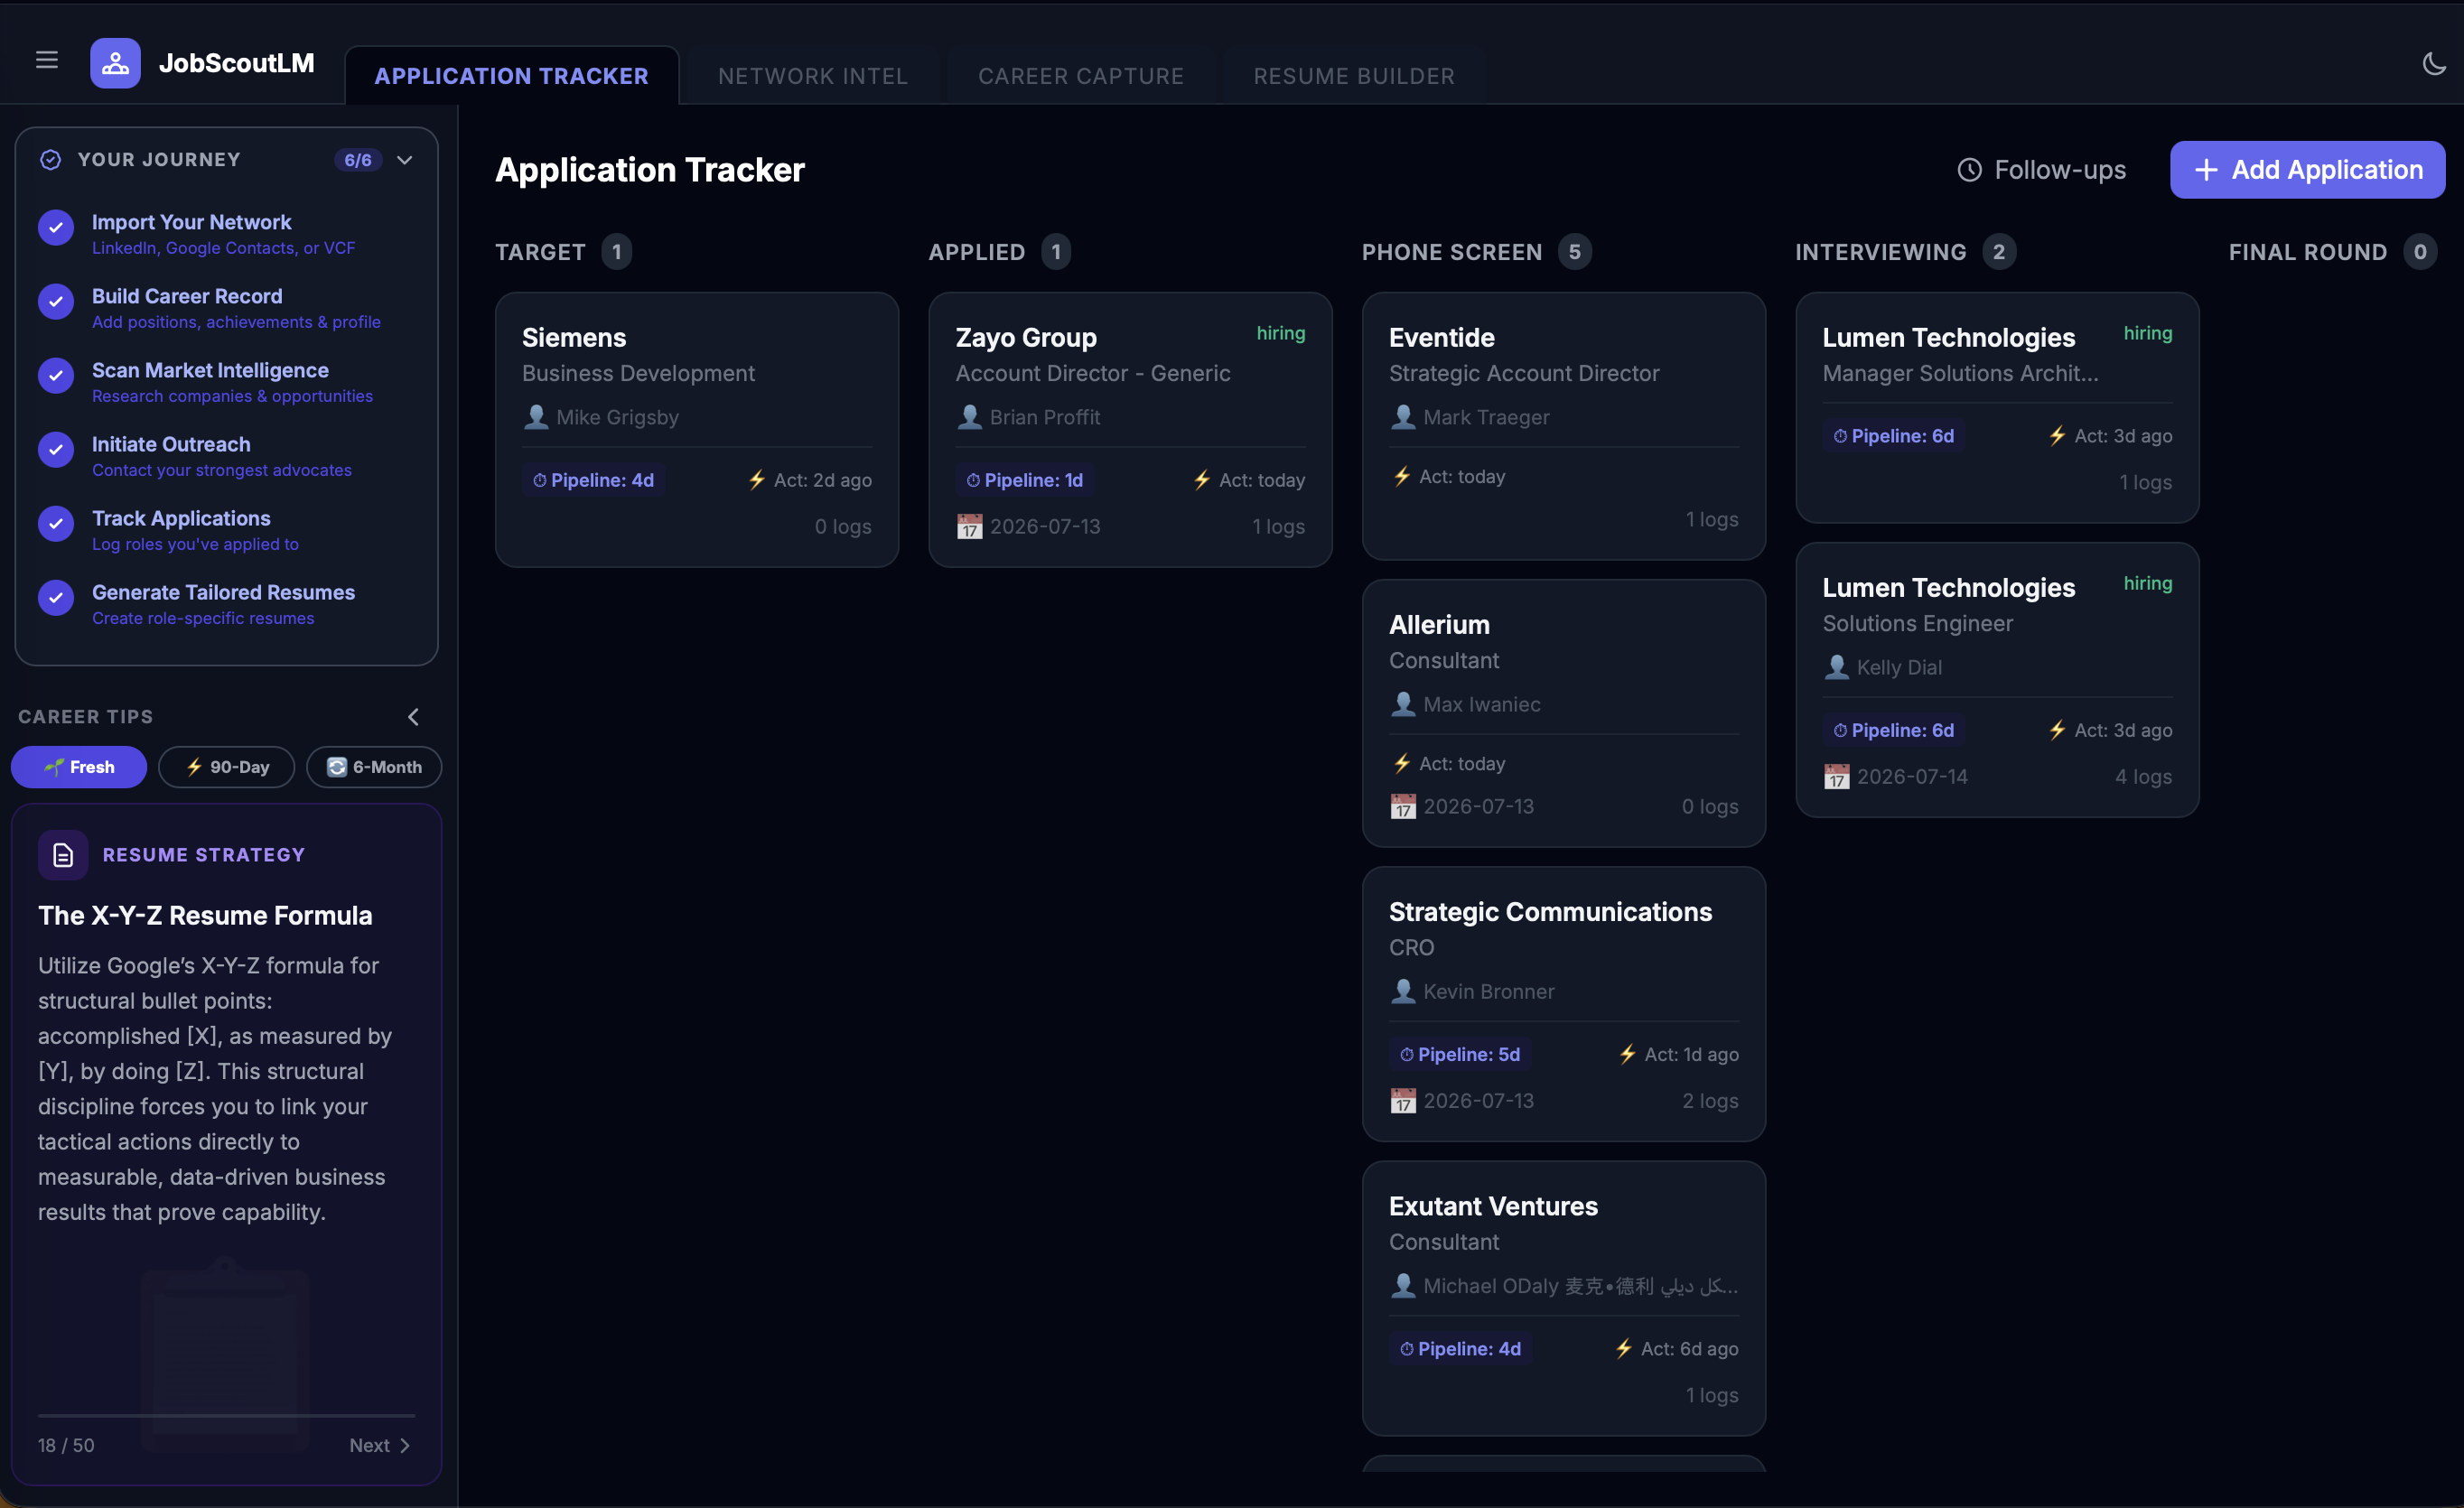Switch to the Resume Builder tab
The image size is (2464, 1508).
coord(1354,76)
